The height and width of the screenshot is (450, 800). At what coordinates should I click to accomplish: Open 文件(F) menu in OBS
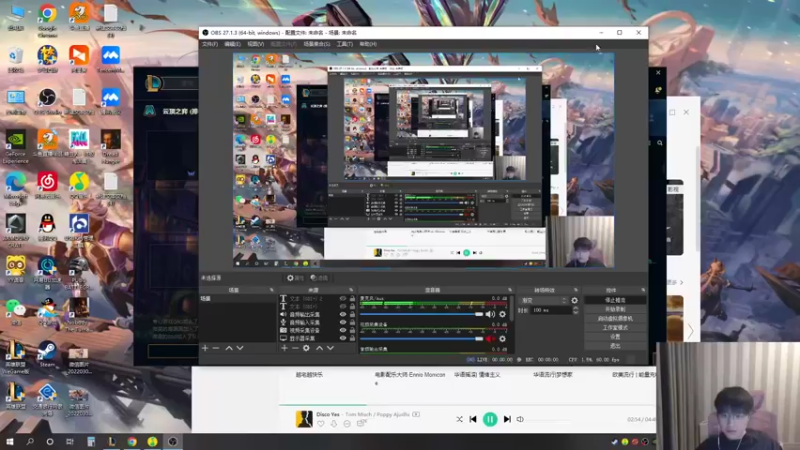pyautogui.click(x=210, y=44)
